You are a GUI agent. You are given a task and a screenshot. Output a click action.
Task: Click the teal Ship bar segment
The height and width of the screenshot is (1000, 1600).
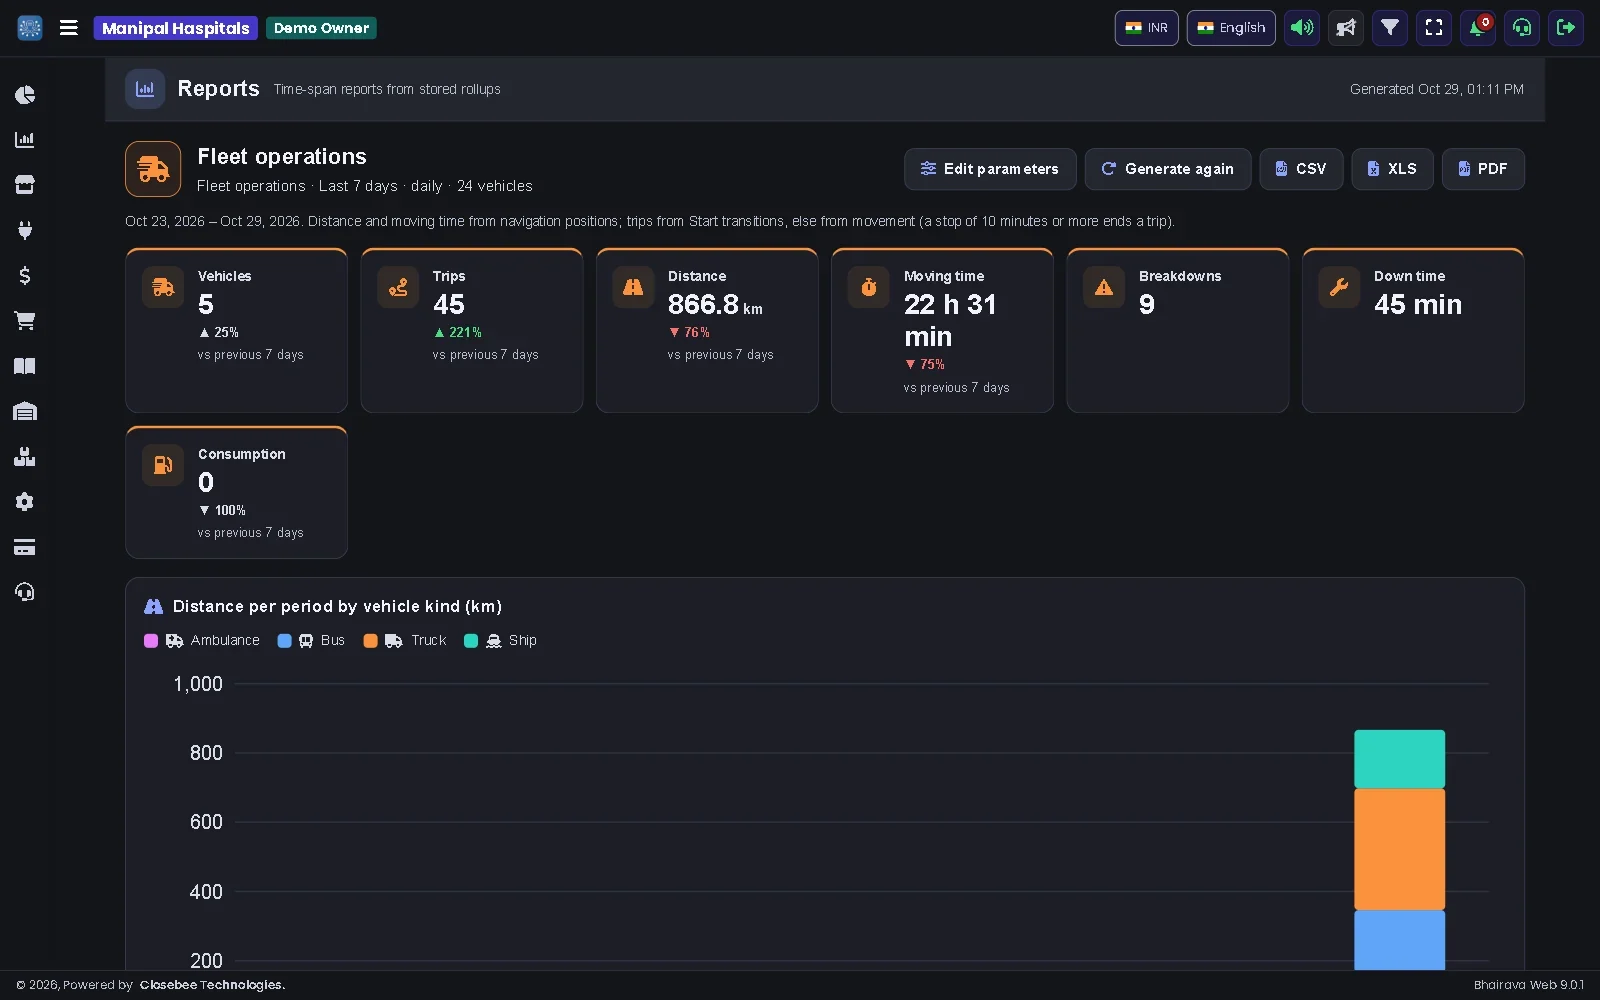pos(1399,759)
